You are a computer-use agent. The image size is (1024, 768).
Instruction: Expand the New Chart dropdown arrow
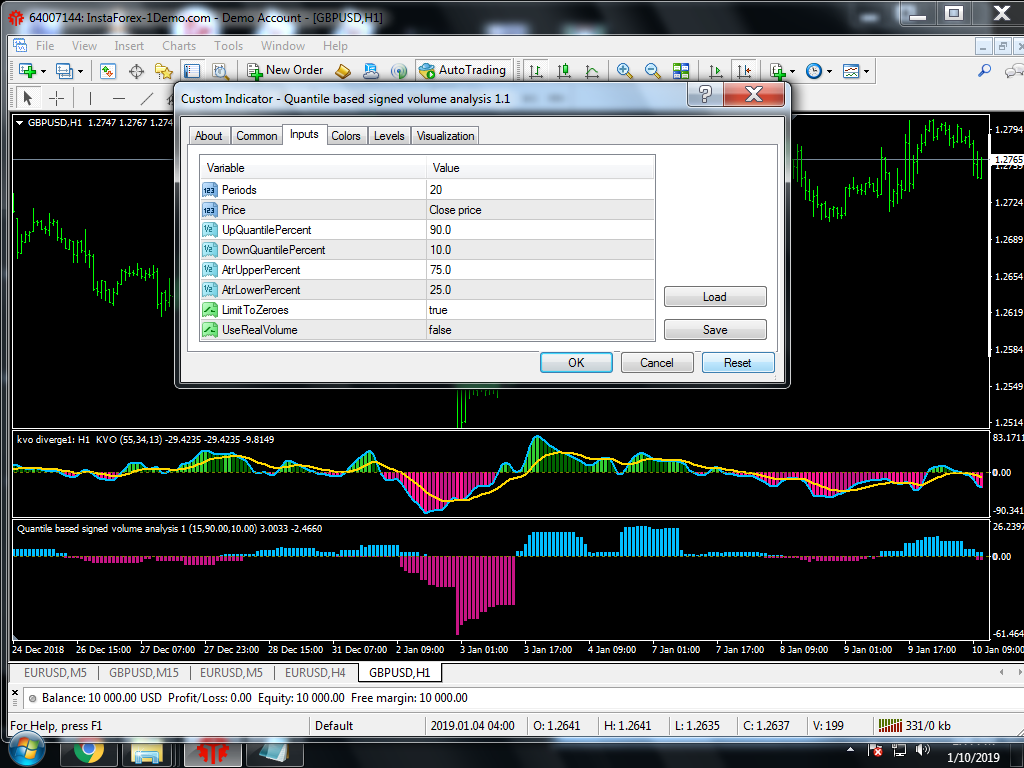click(x=43, y=71)
